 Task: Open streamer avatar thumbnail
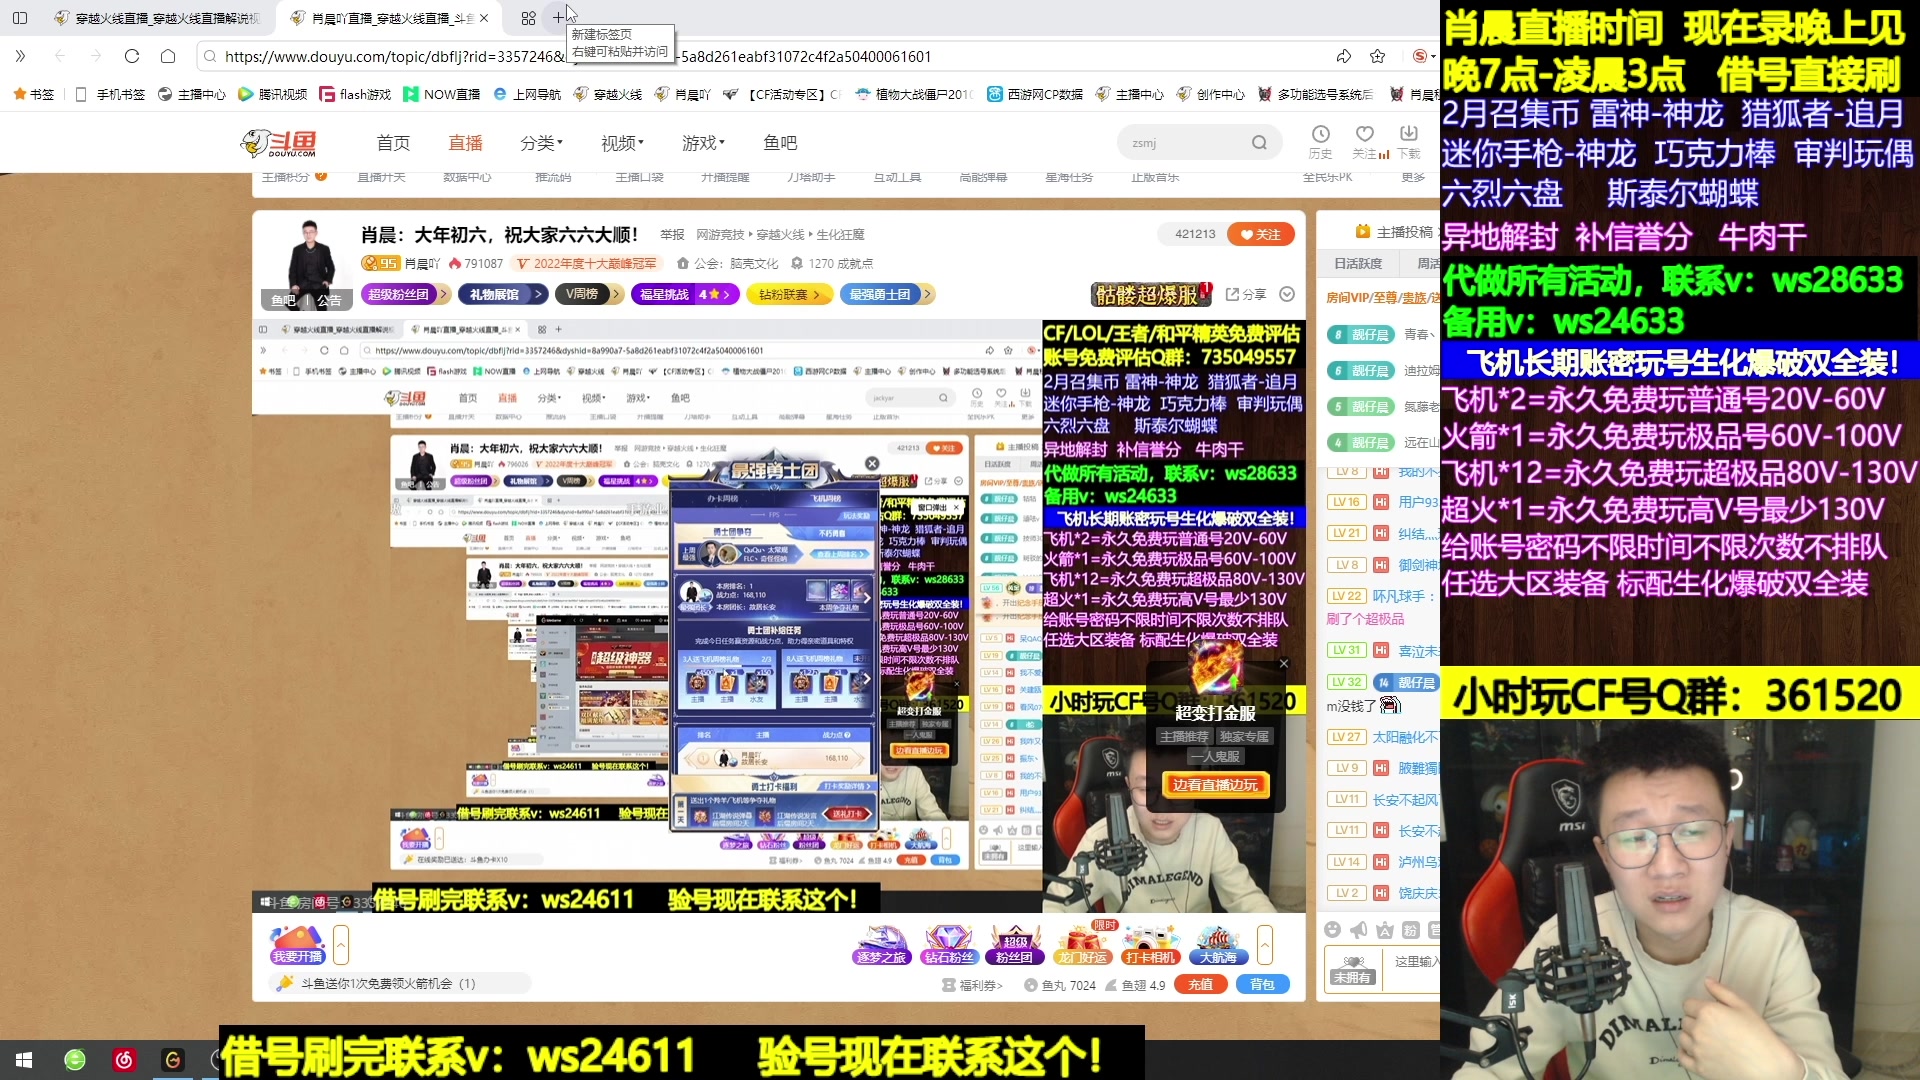pos(308,262)
